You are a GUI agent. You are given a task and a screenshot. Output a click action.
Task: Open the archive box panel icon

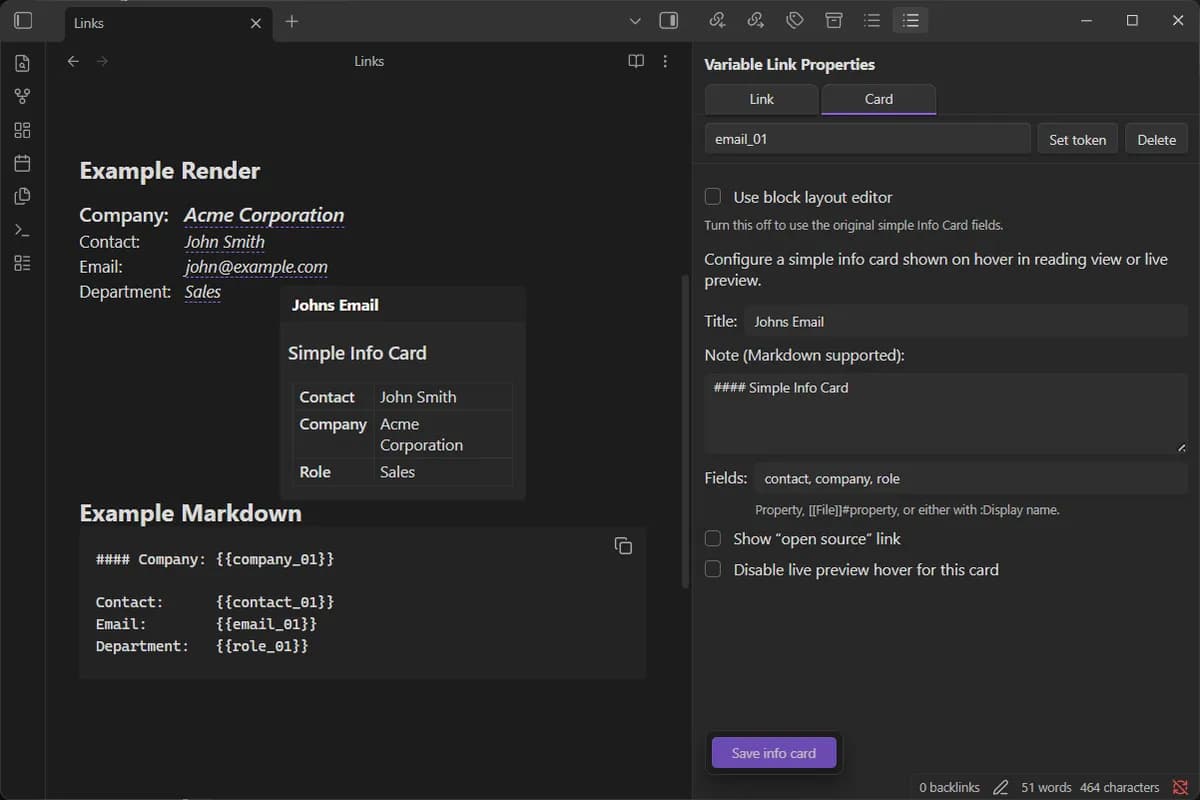click(x=833, y=20)
